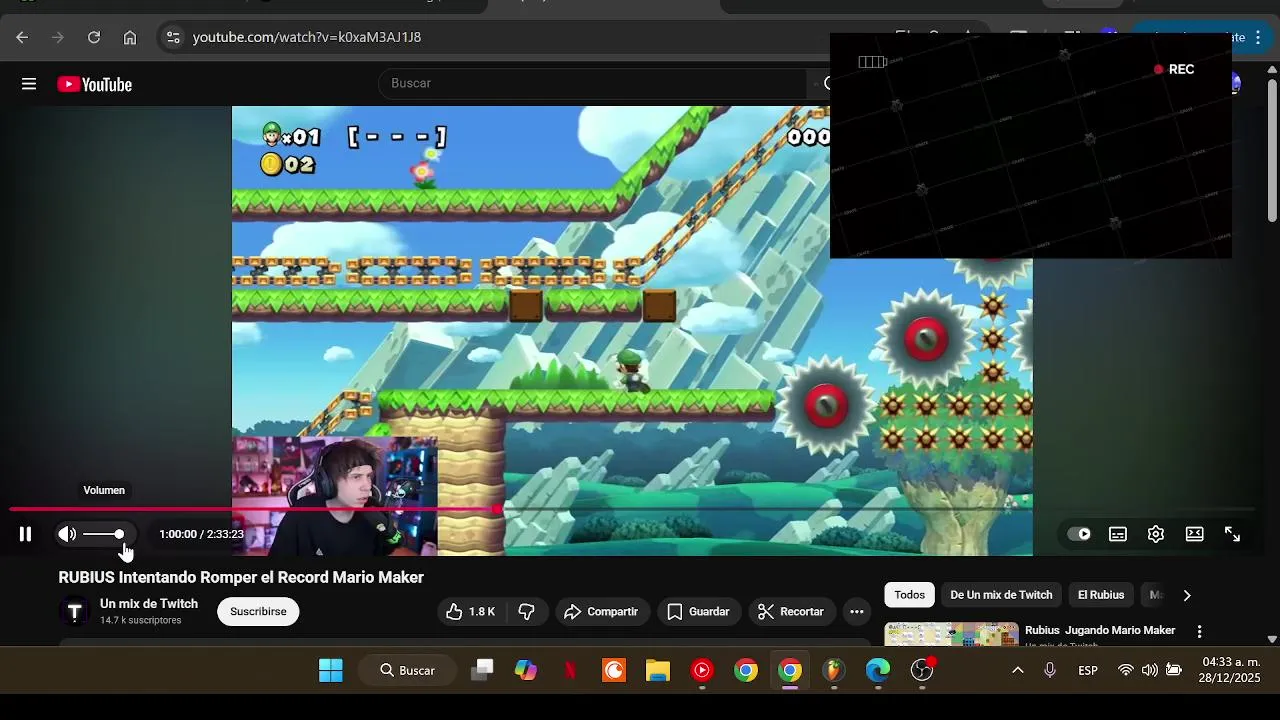Select the De Un mix de Twitch chip
Viewport: 1280px width, 720px height.
click(x=1001, y=595)
